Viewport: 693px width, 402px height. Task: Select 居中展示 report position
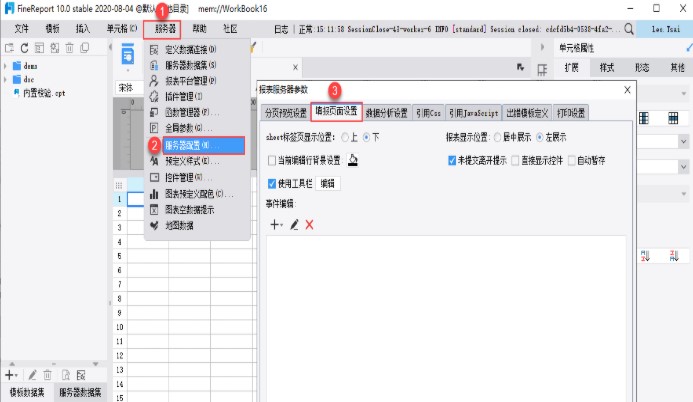pyautogui.click(x=498, y=137)
